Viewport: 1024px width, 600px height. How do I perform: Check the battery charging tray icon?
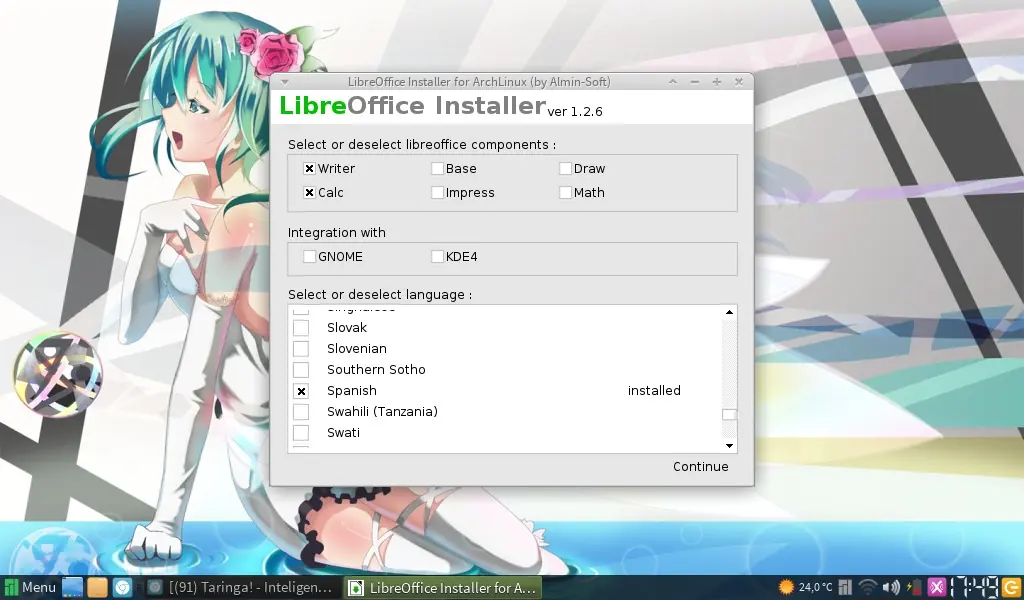(x=914, y=588)
